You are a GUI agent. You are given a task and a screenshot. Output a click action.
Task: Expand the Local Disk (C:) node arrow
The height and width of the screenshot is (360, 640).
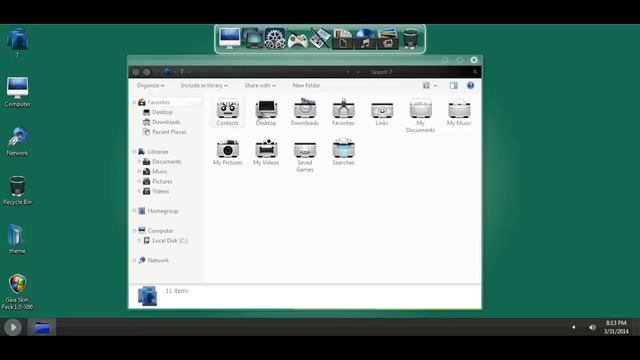pos(139,241)
